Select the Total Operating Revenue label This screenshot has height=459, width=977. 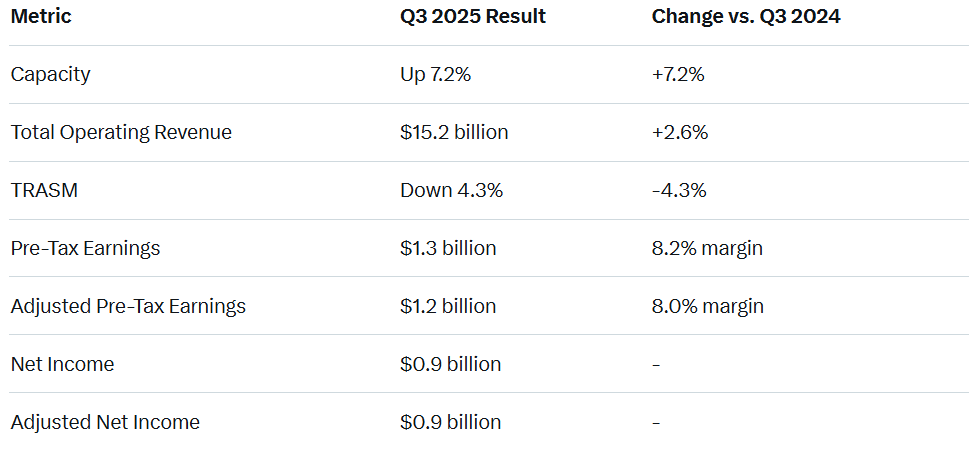(121, 132)
